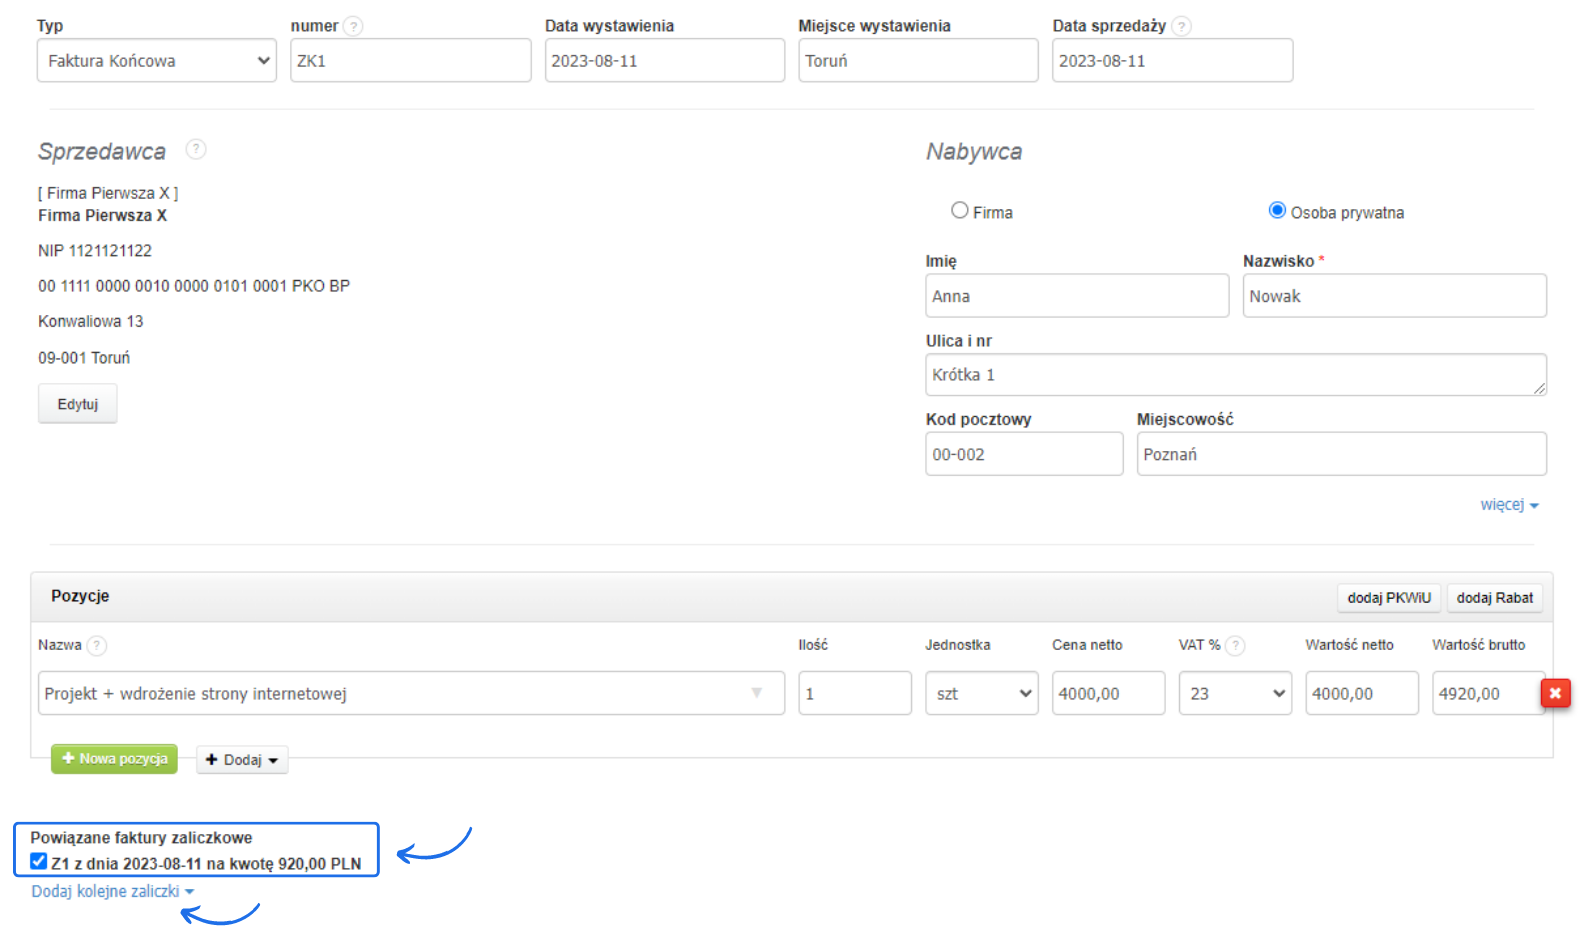Click the Dodaj kolejne zaliczki link
The width and height of the screenshot is (1587, 929).
tap(112, 891)
